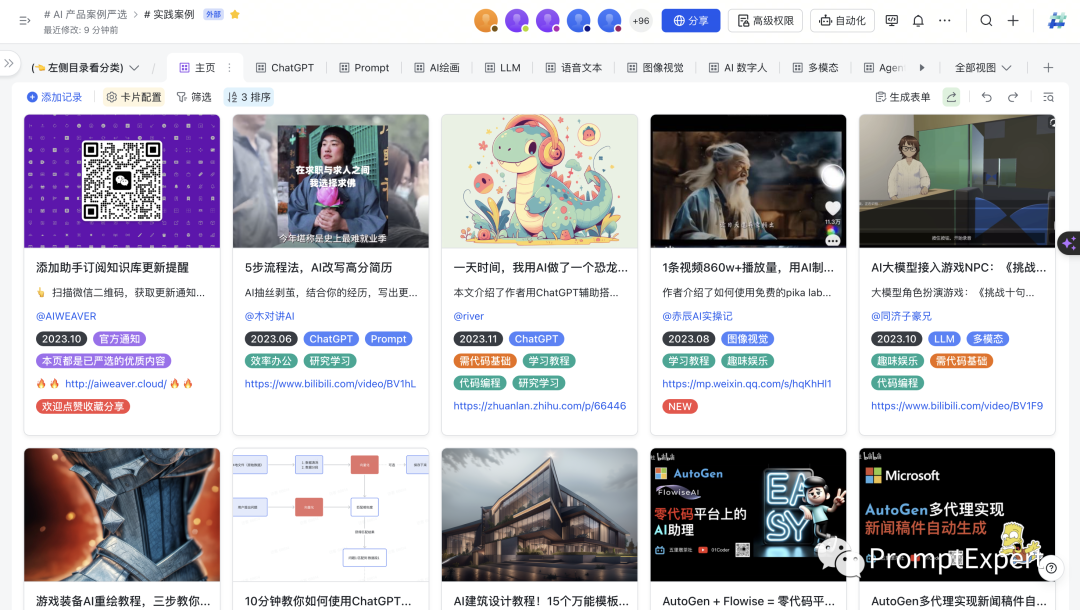Click the find-in-table icon in toolbar
This screenshot has width=1080, height=610.
click(1048, 97)
